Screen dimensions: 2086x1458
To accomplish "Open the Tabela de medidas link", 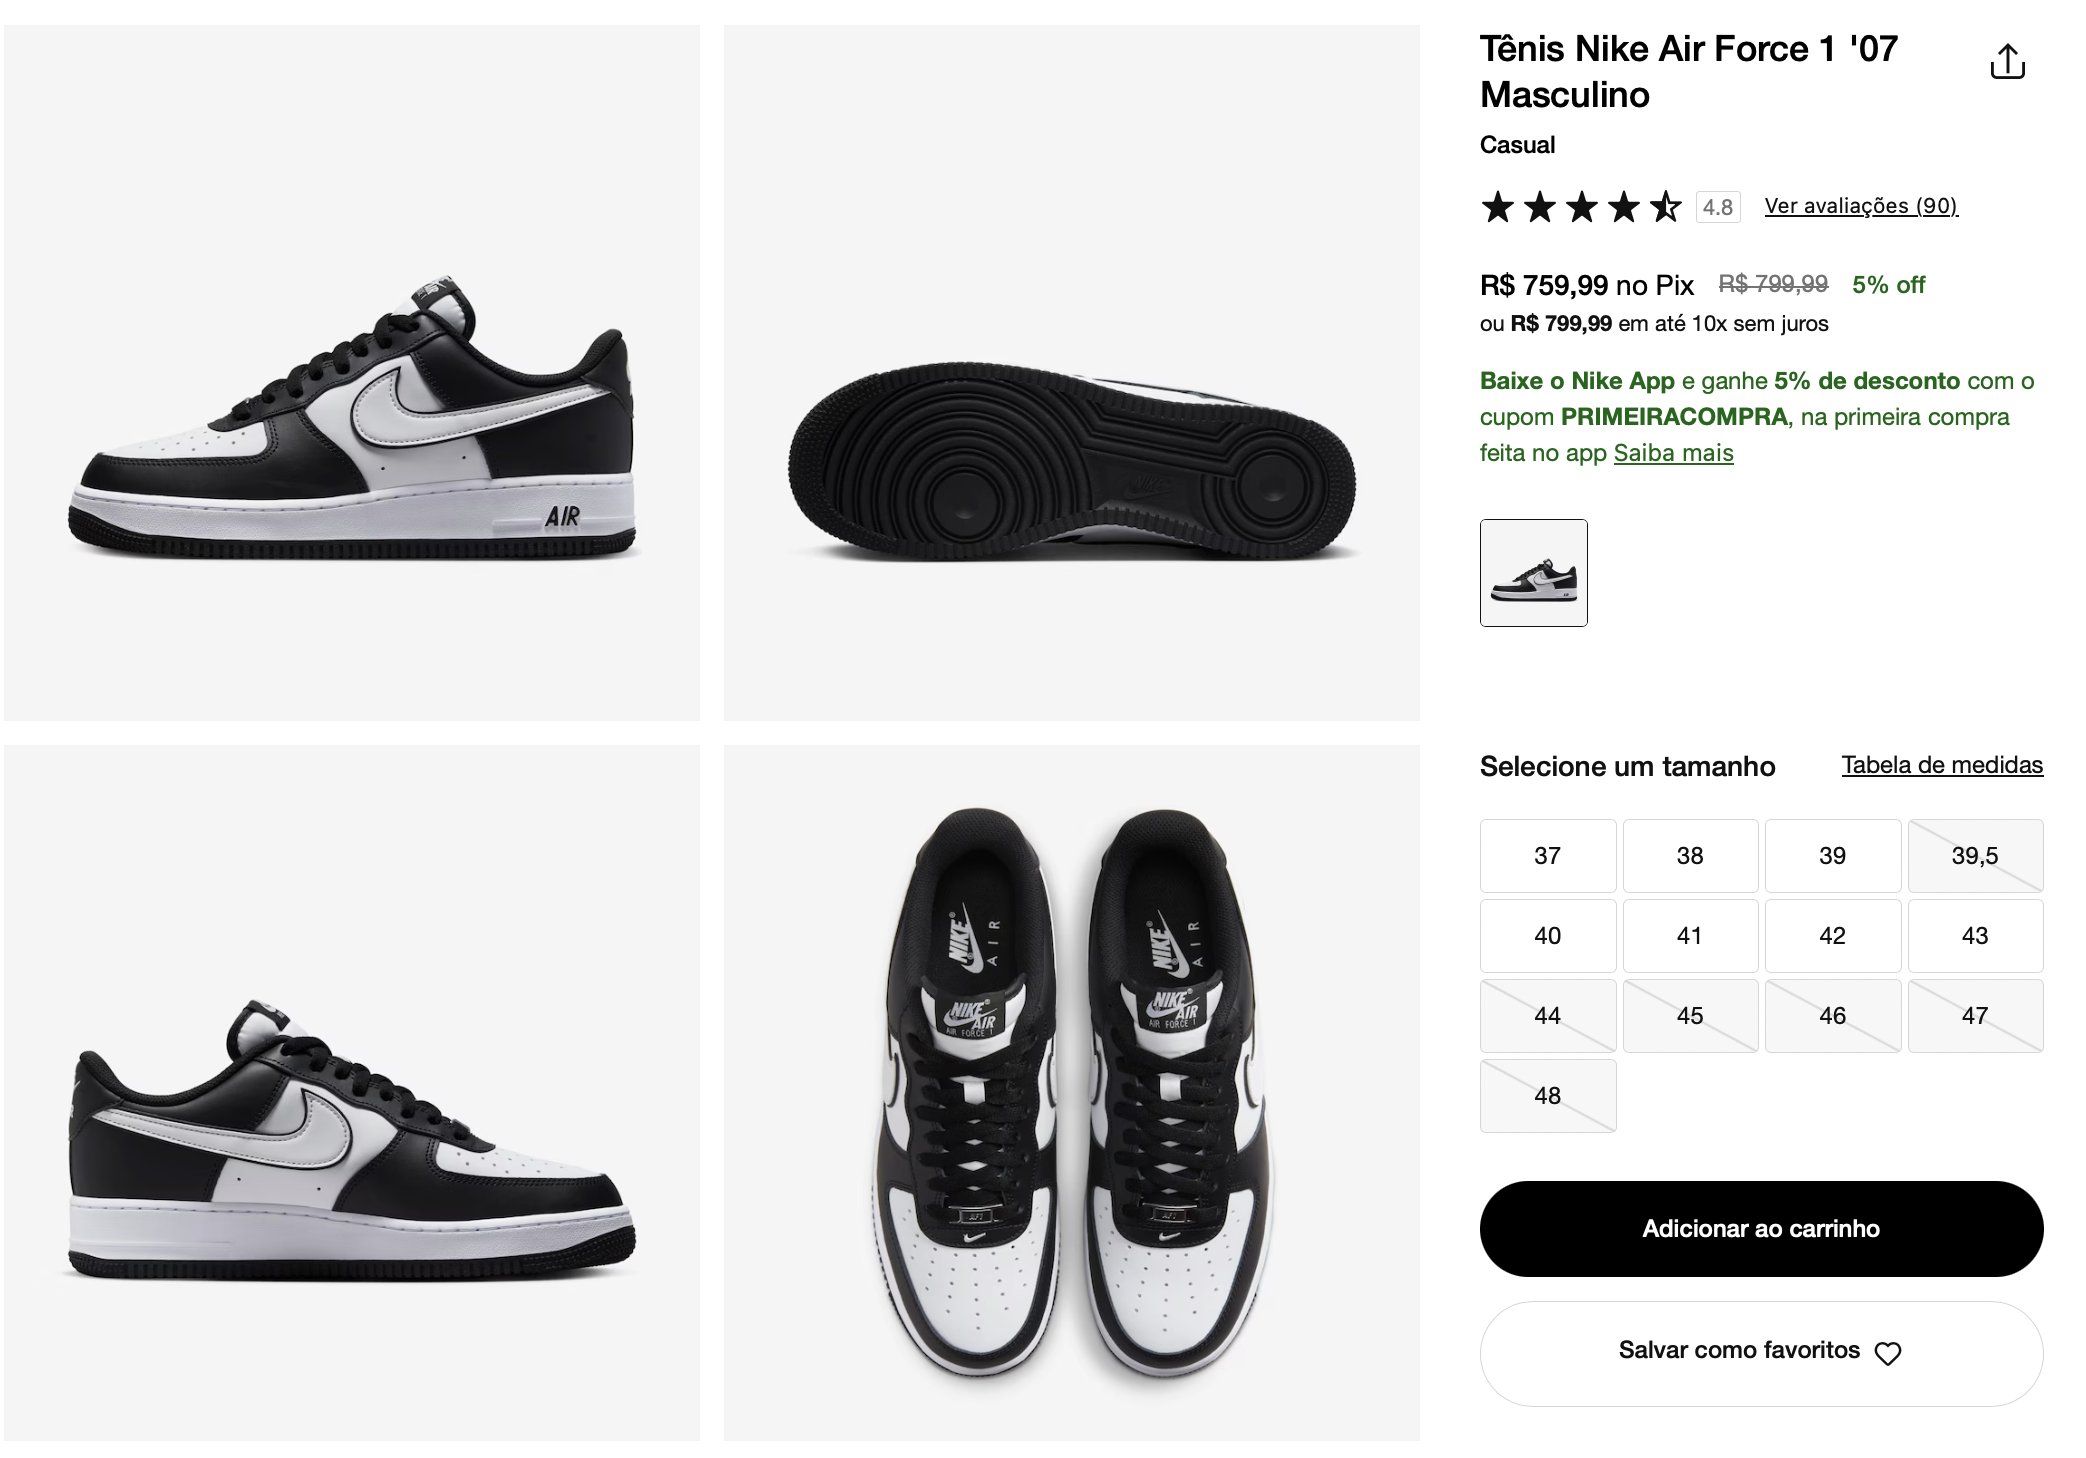I will pos(1942,765).
